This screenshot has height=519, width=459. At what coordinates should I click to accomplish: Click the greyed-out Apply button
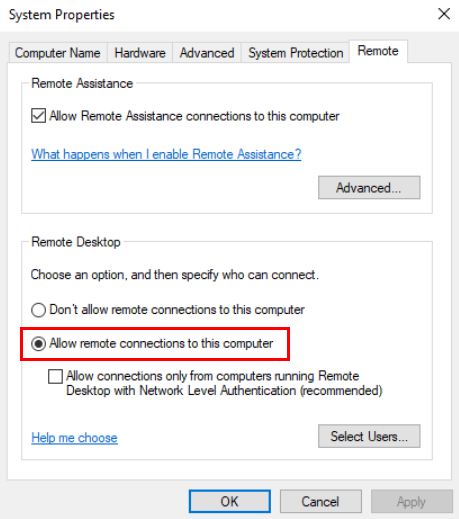(412, 501)
